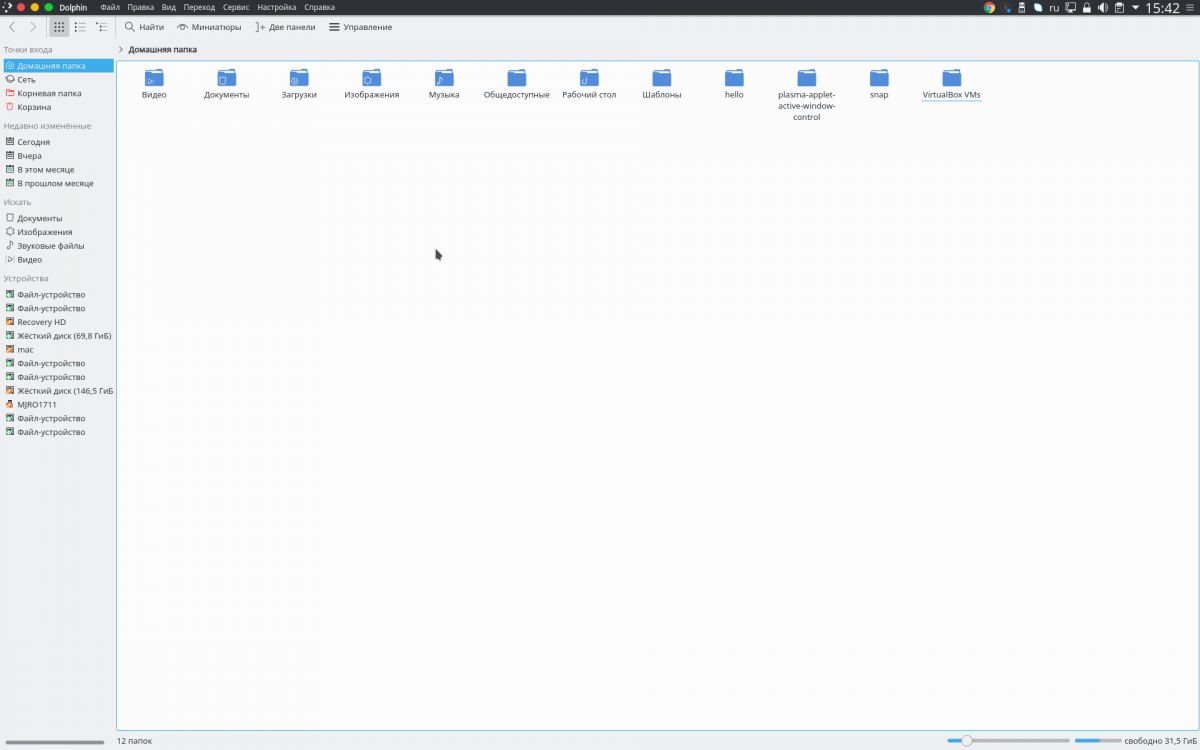
Task: Search Звуковые файлы in the sidebar
Action: [58, 246]
